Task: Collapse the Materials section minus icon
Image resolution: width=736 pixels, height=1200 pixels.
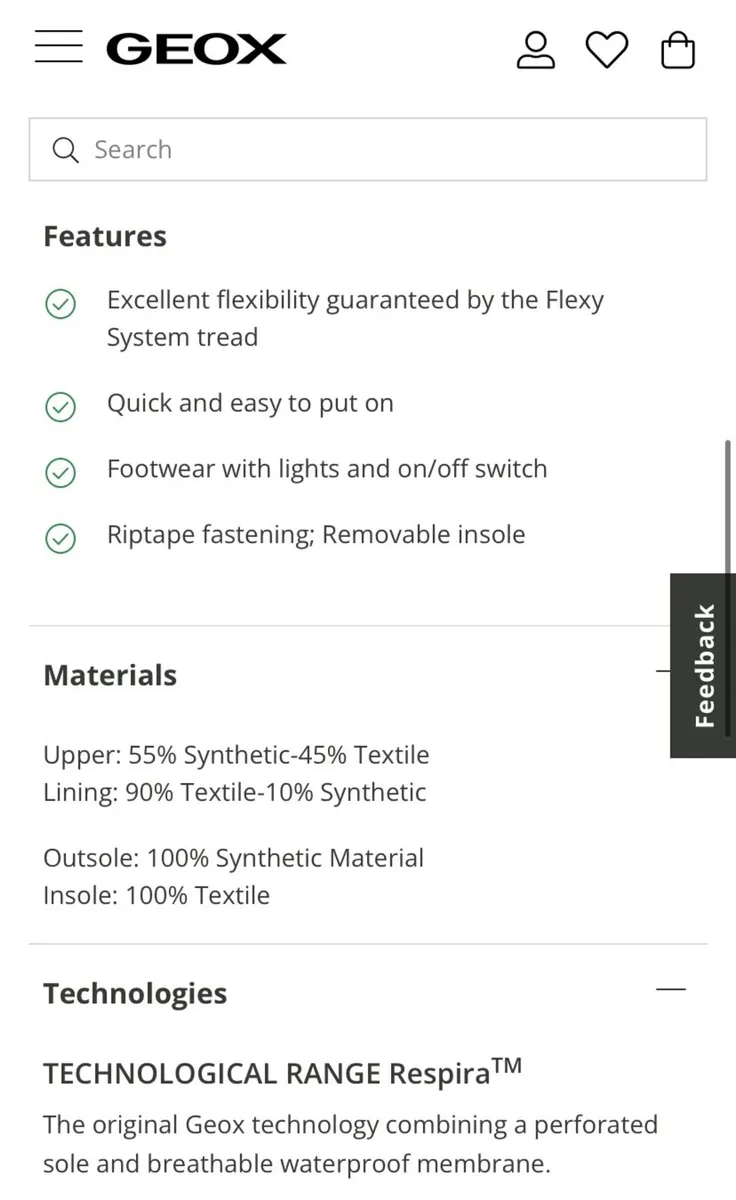Action: 662,671
